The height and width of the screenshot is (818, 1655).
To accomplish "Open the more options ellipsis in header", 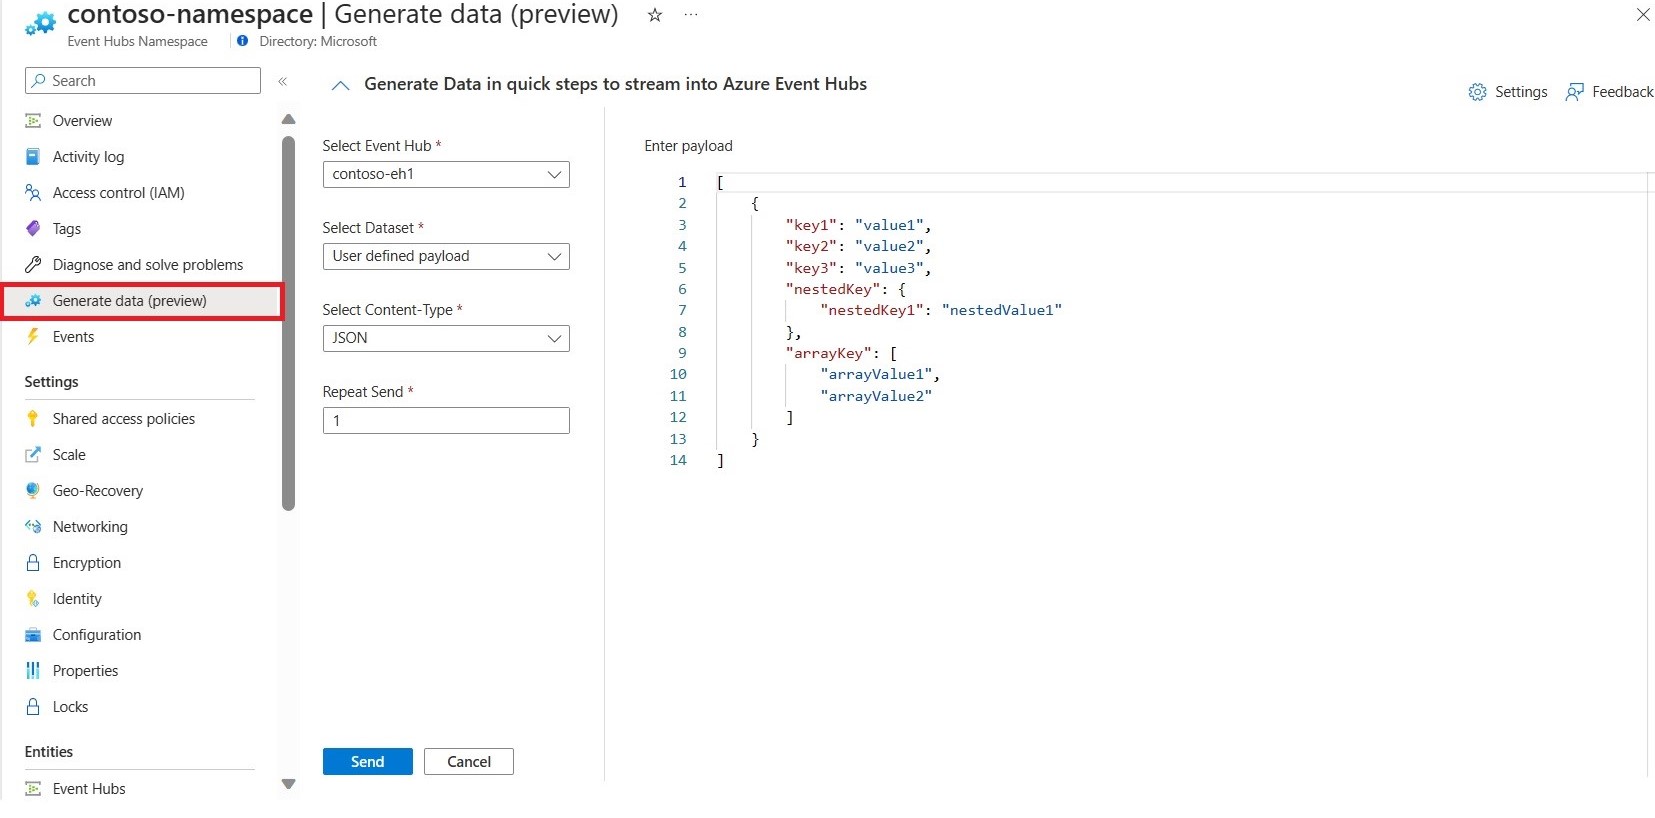I will pyautogui.click(x=691, y=15).
